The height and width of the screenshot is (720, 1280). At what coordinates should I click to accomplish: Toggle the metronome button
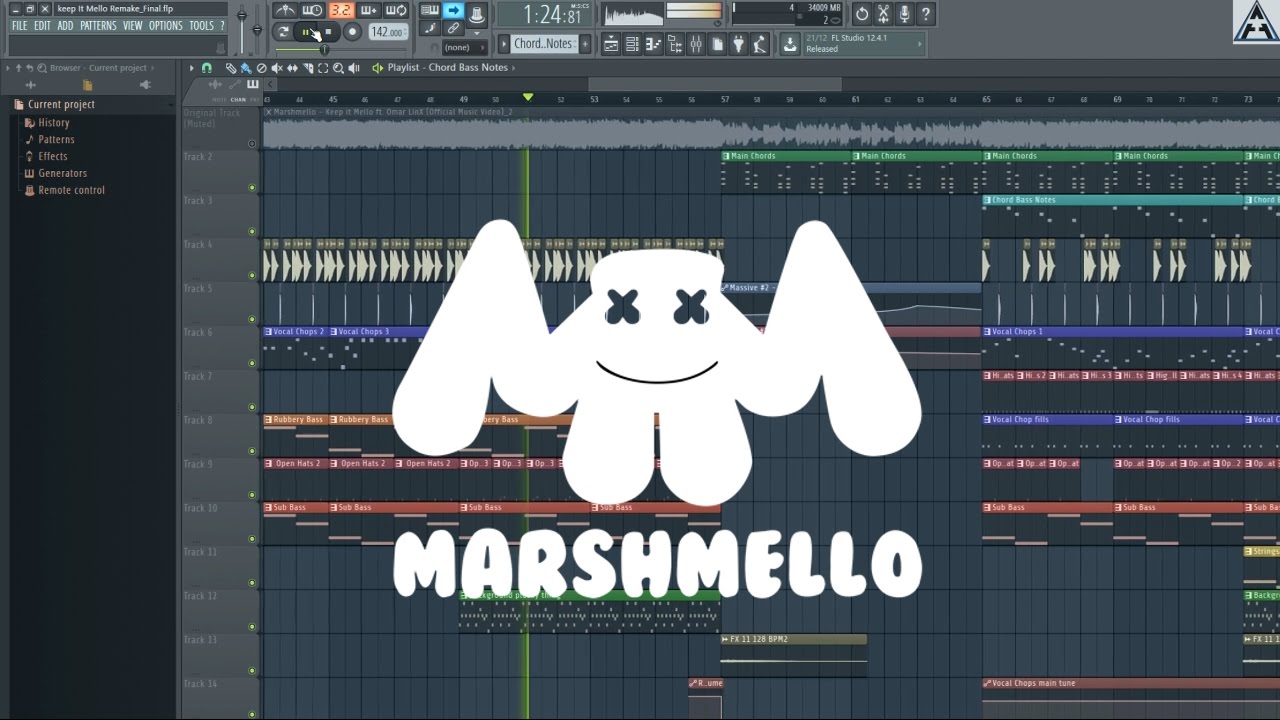click(x=285, y=11)
